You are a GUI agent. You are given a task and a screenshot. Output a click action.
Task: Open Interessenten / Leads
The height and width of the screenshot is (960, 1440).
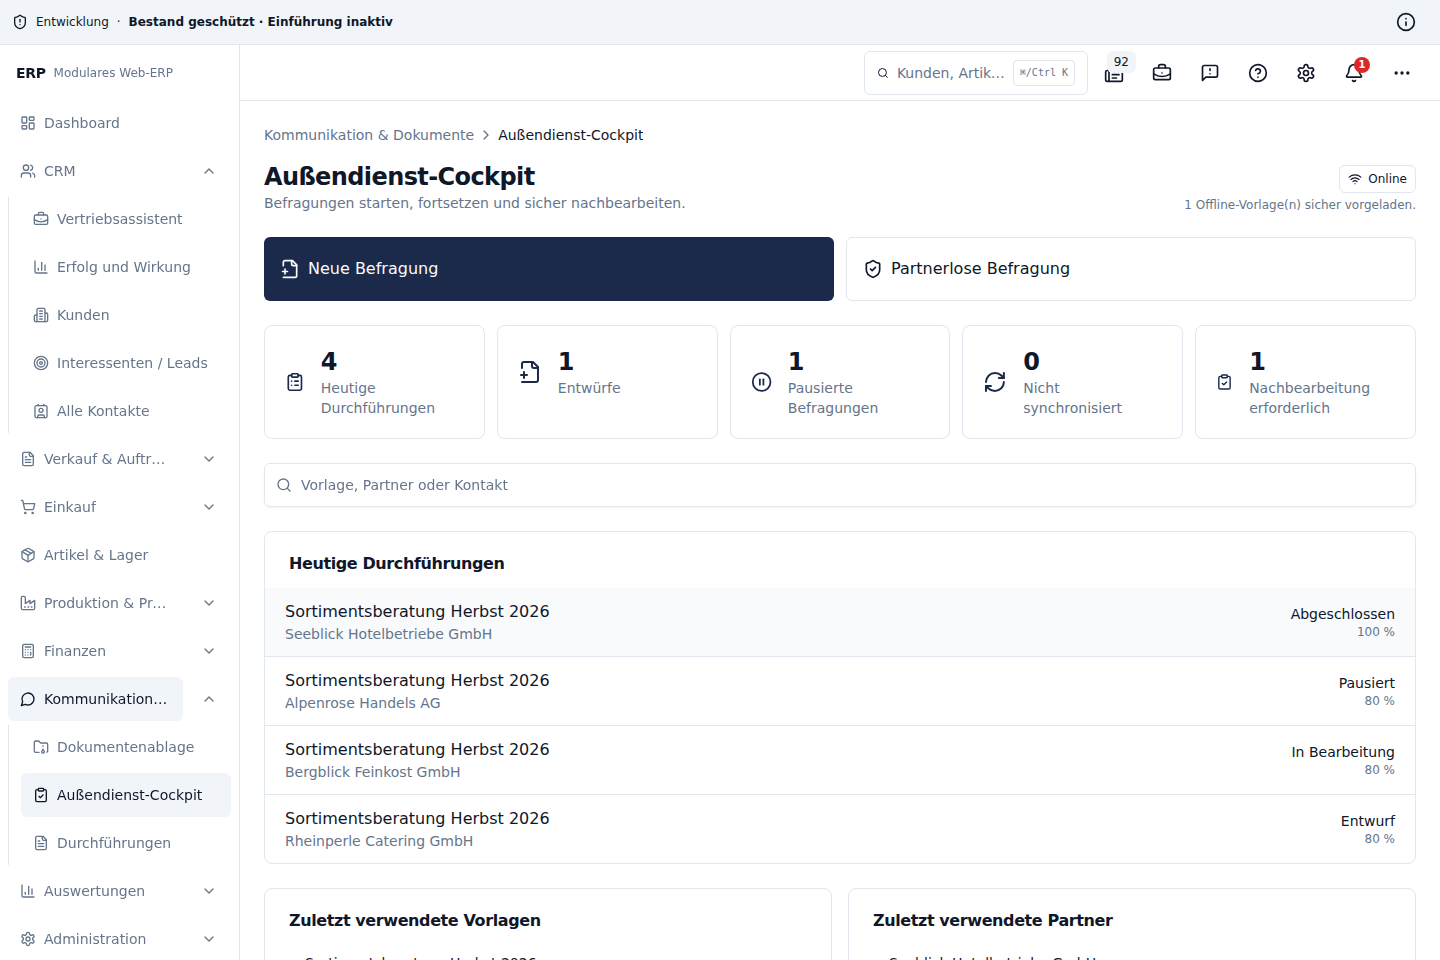tap(126, 363)
